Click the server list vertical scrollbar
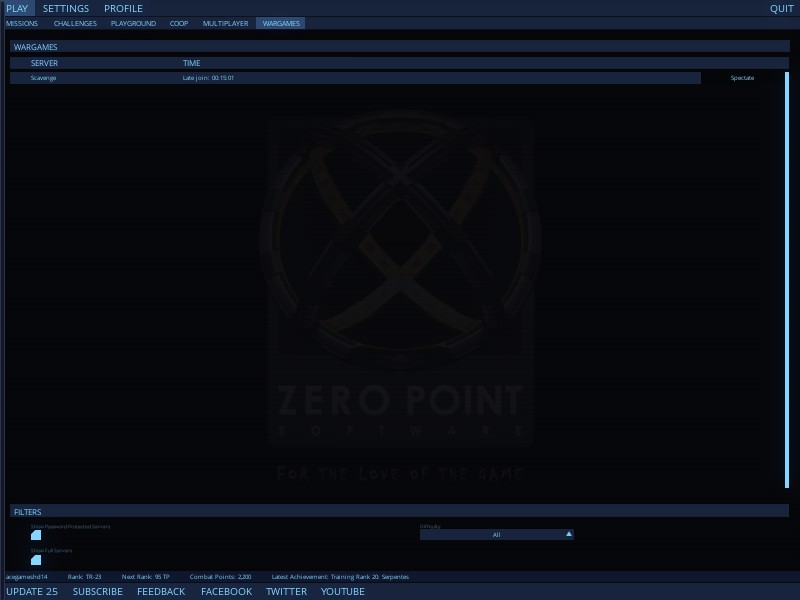The width and height of the screenshot is (800, 600). click(x=787, y=280)
